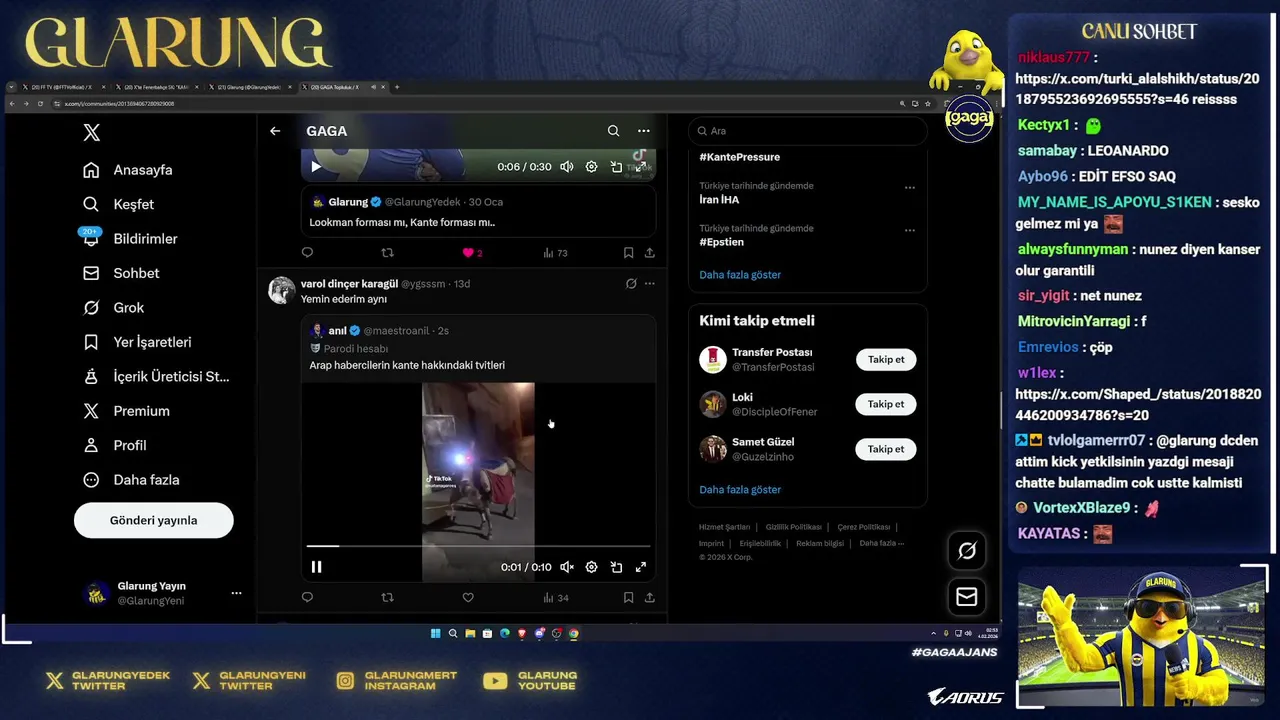Bookmark varol dinçer karagül's post

(x=628, y=598)
